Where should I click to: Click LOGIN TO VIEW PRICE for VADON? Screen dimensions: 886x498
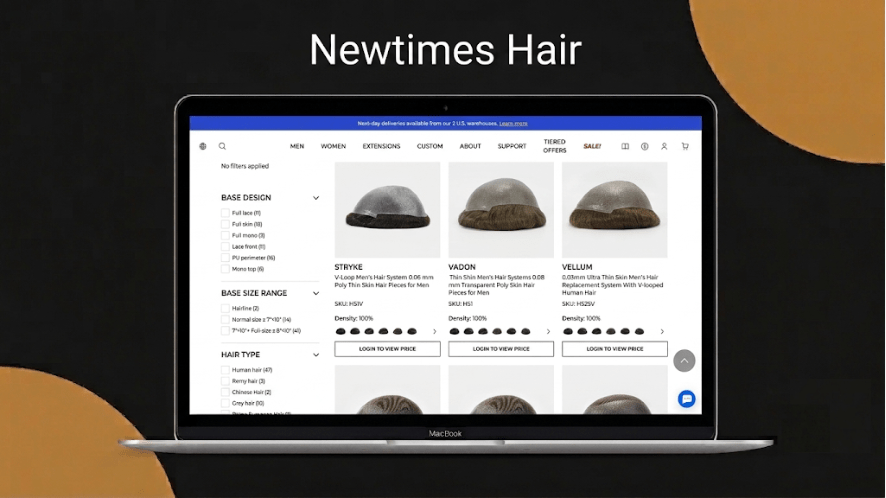point(501,349)
